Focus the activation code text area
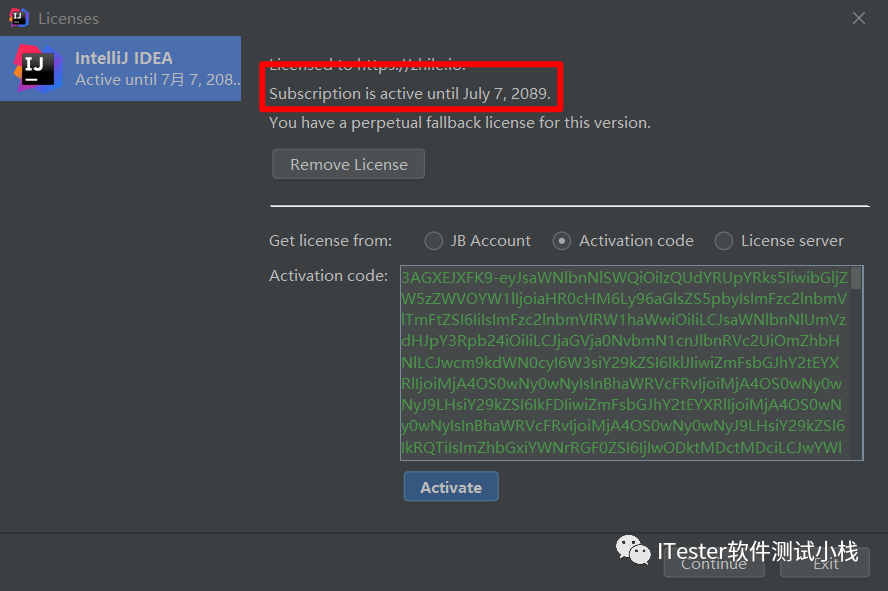This screenshot has width=888, height=591. point(624,362)
